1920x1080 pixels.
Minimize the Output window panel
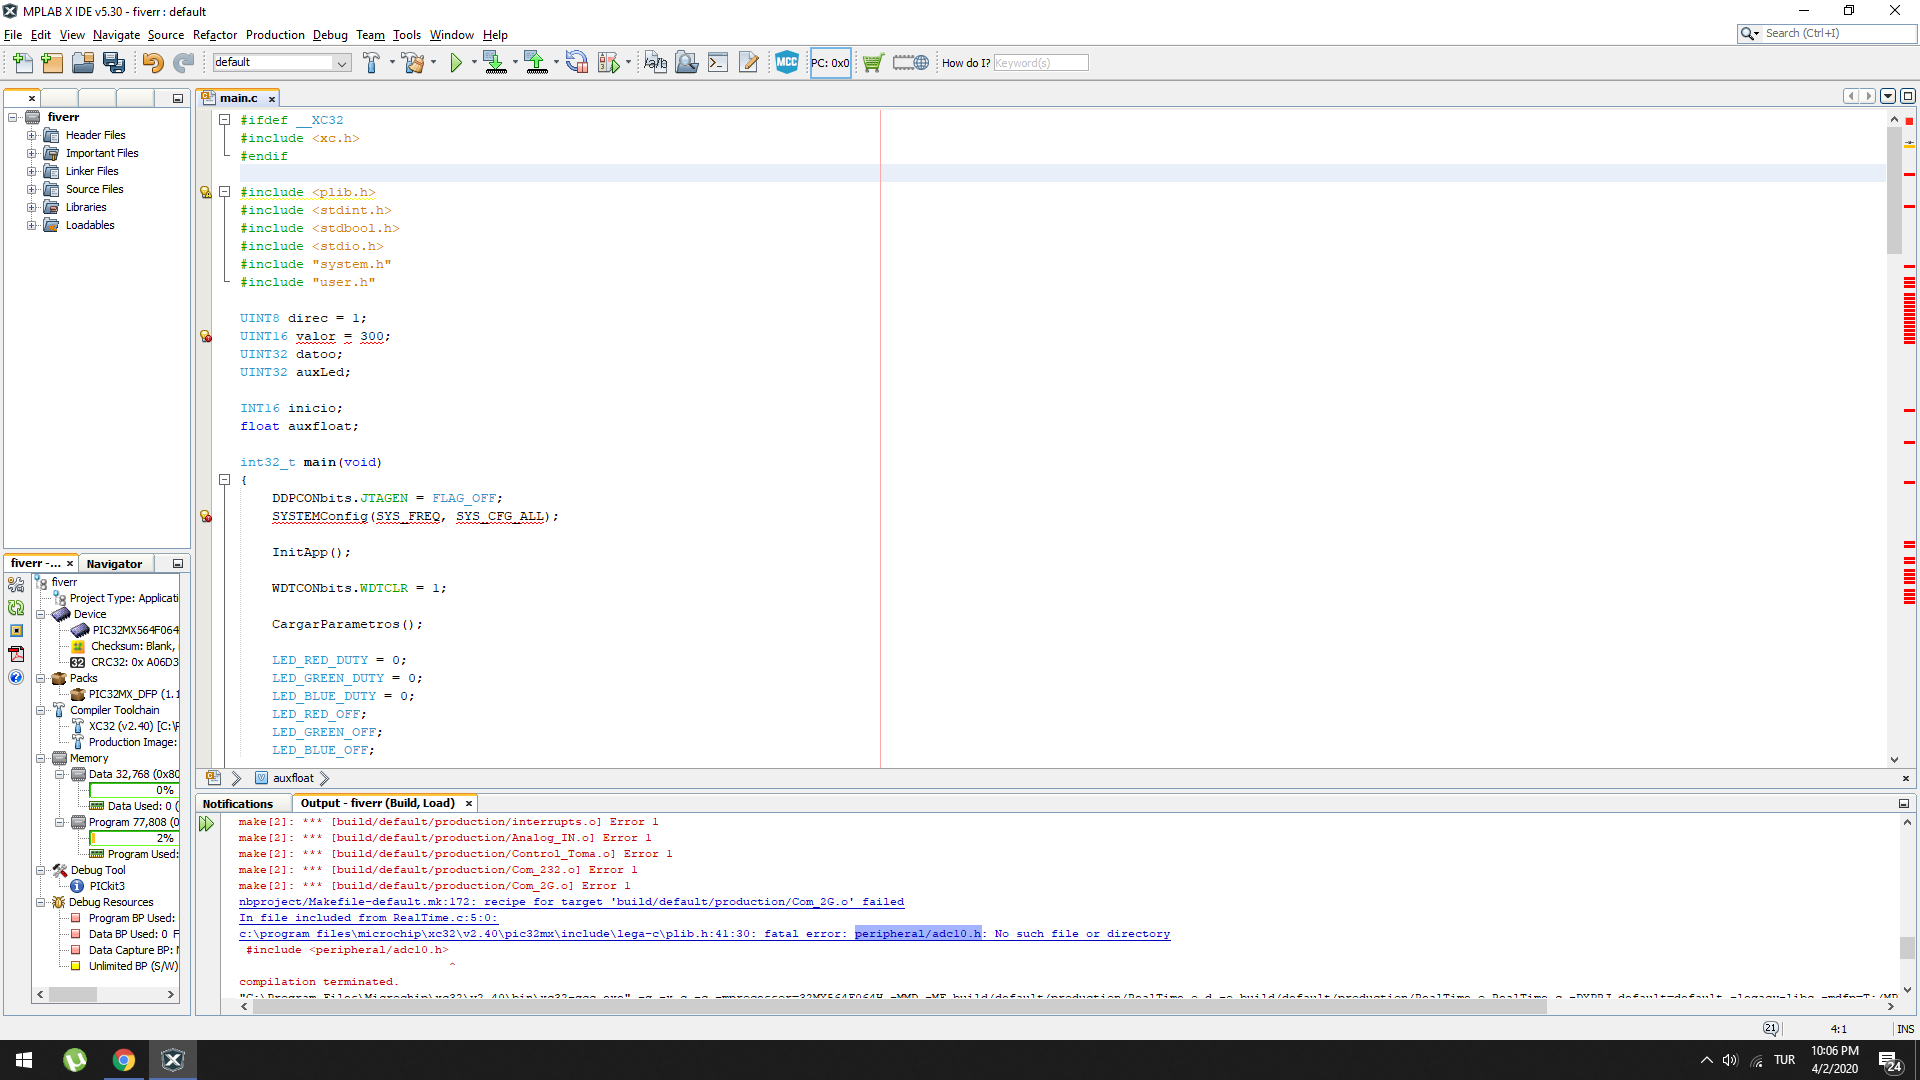tap(1904, 804)
